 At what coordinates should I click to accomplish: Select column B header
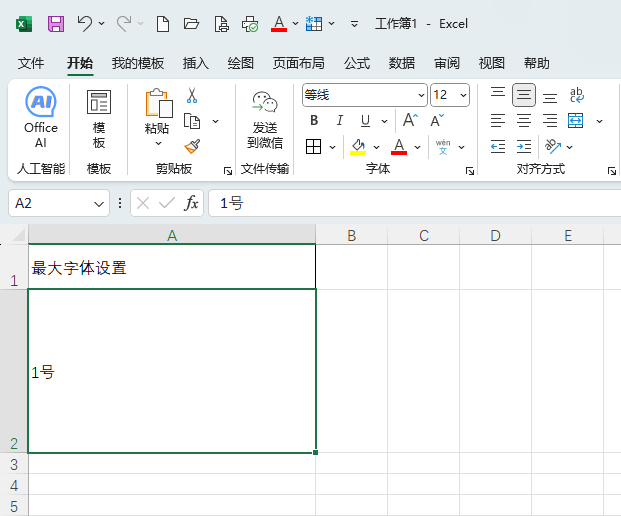pos(352,236)
